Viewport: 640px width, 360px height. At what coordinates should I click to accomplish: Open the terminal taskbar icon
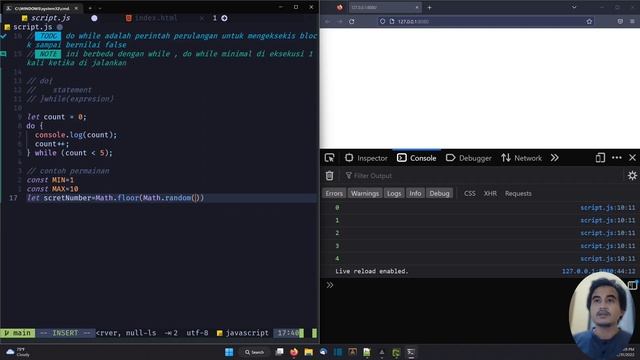[x=411, y=352]
